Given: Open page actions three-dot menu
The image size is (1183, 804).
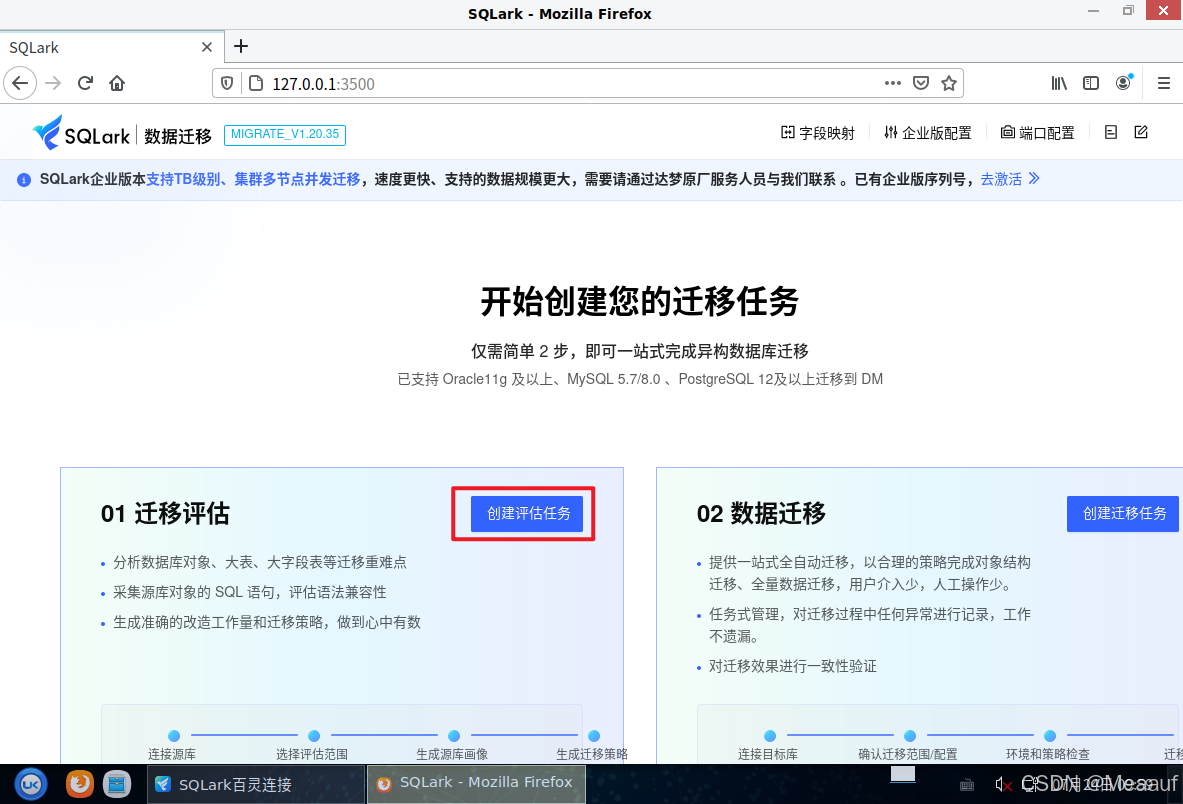Looking at the screenshot, I should [893, 83].
